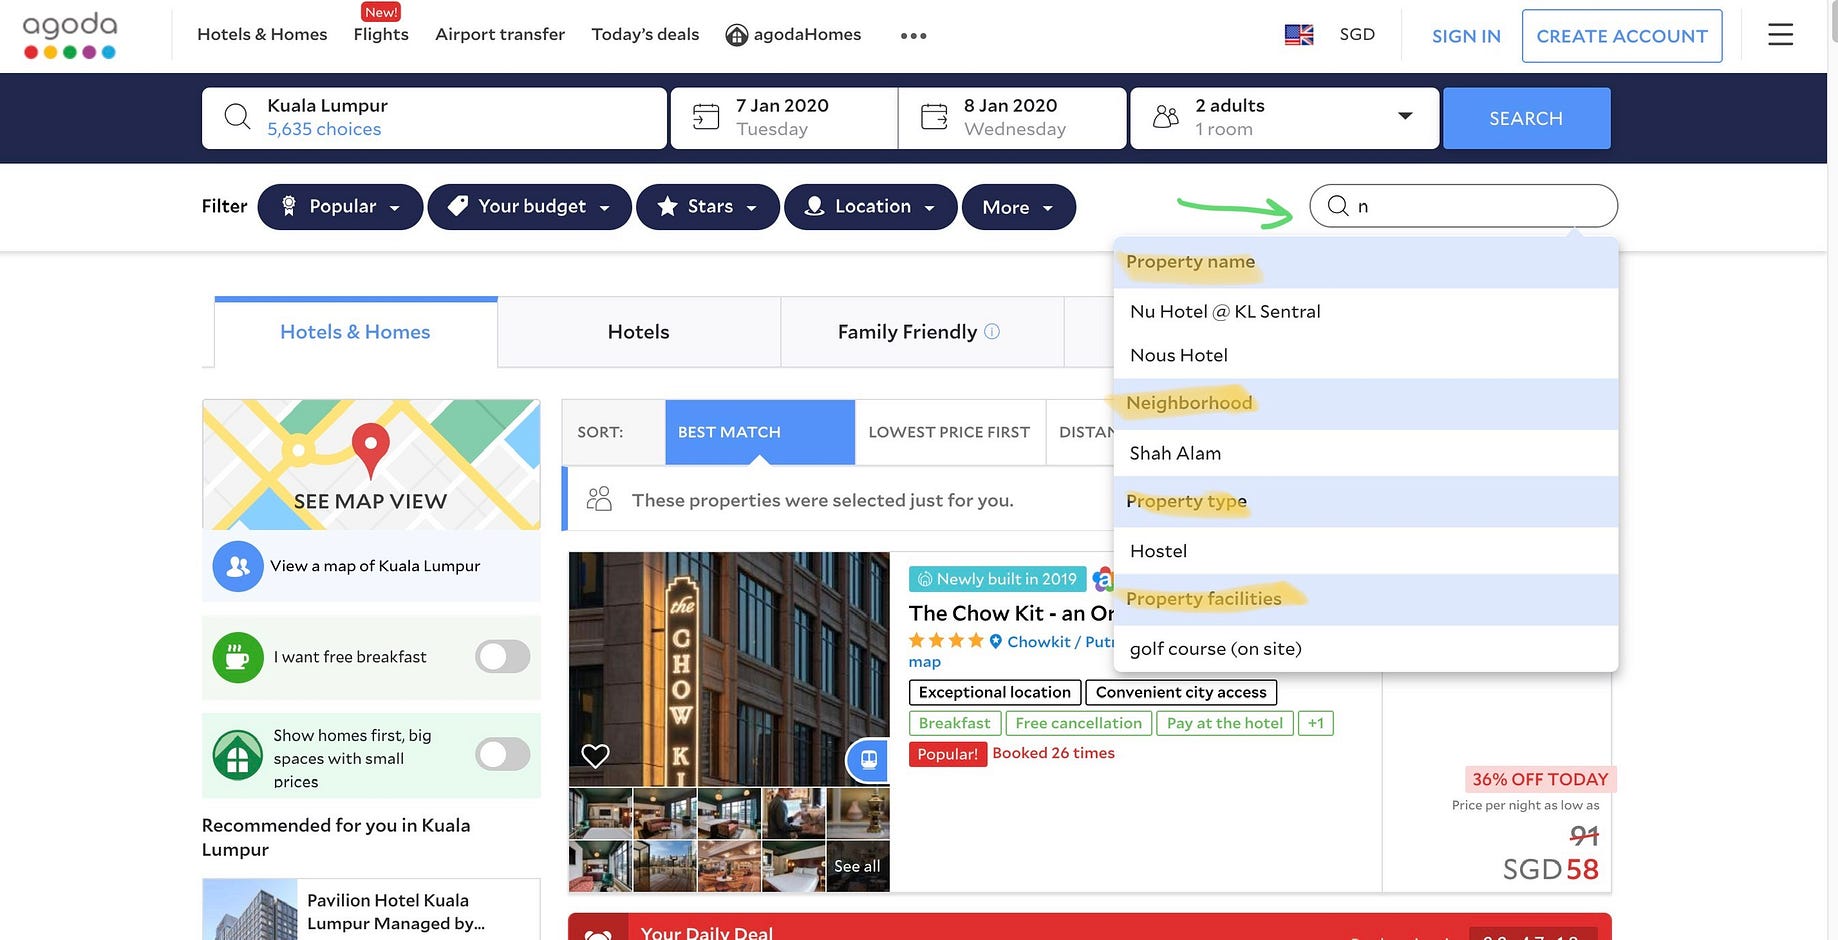
Task: Open the hamburger menu
Action: pyautogui.click(x=1781, y=33)
